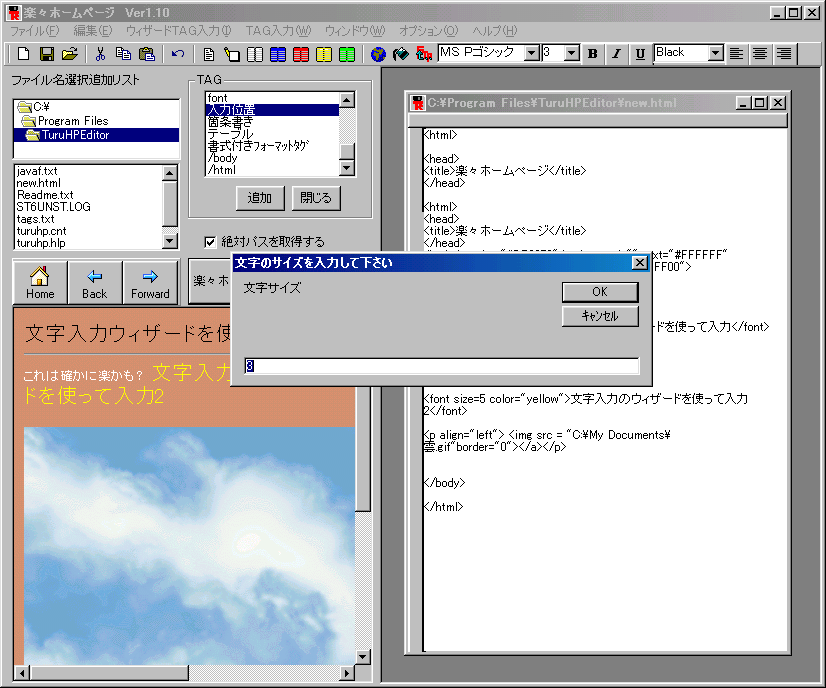Open the ヘルプ(H) menu
826x688 pixels.
click(495, 31)
